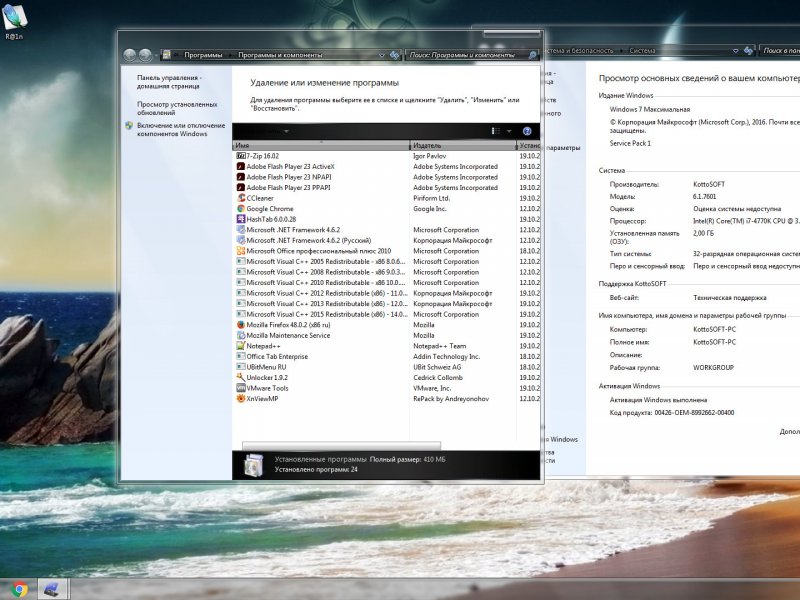The height and width of the screenshot is (600, 800).
Task: Click the Microsoft Office 2010 icon
Action: coord(241,251)
